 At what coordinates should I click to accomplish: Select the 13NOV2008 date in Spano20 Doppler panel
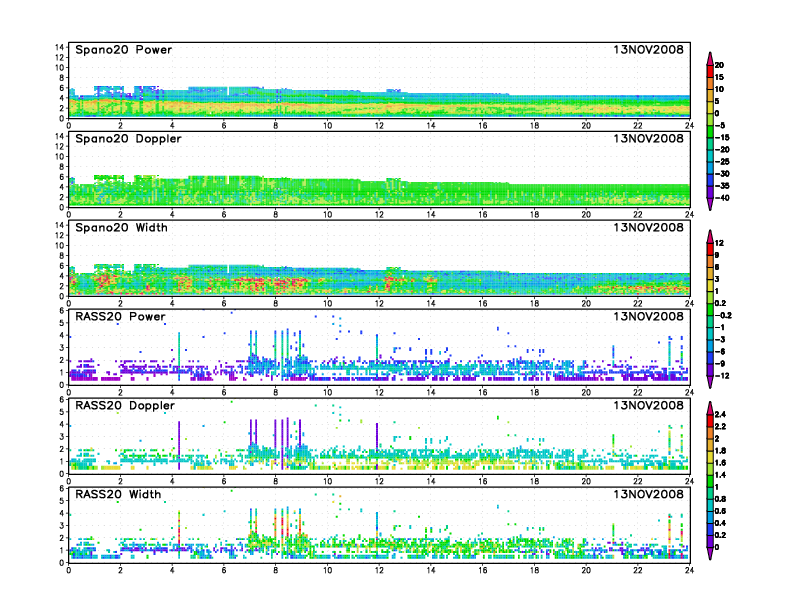(648, 139)
